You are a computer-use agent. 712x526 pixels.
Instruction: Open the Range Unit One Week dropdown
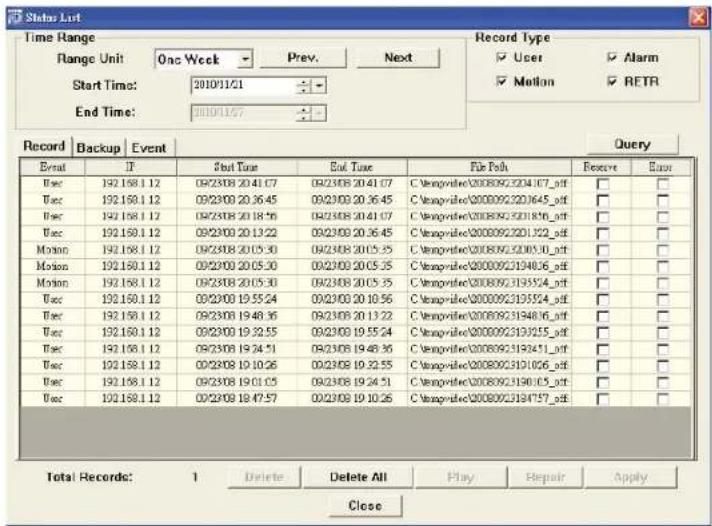point(245,60)
